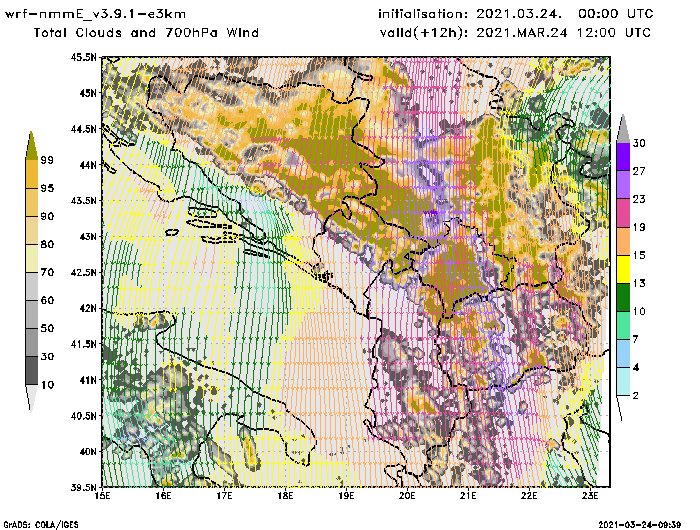Click the olive triangle above cloud value 99
700x530 pixels.
click(x=31, y=147)
